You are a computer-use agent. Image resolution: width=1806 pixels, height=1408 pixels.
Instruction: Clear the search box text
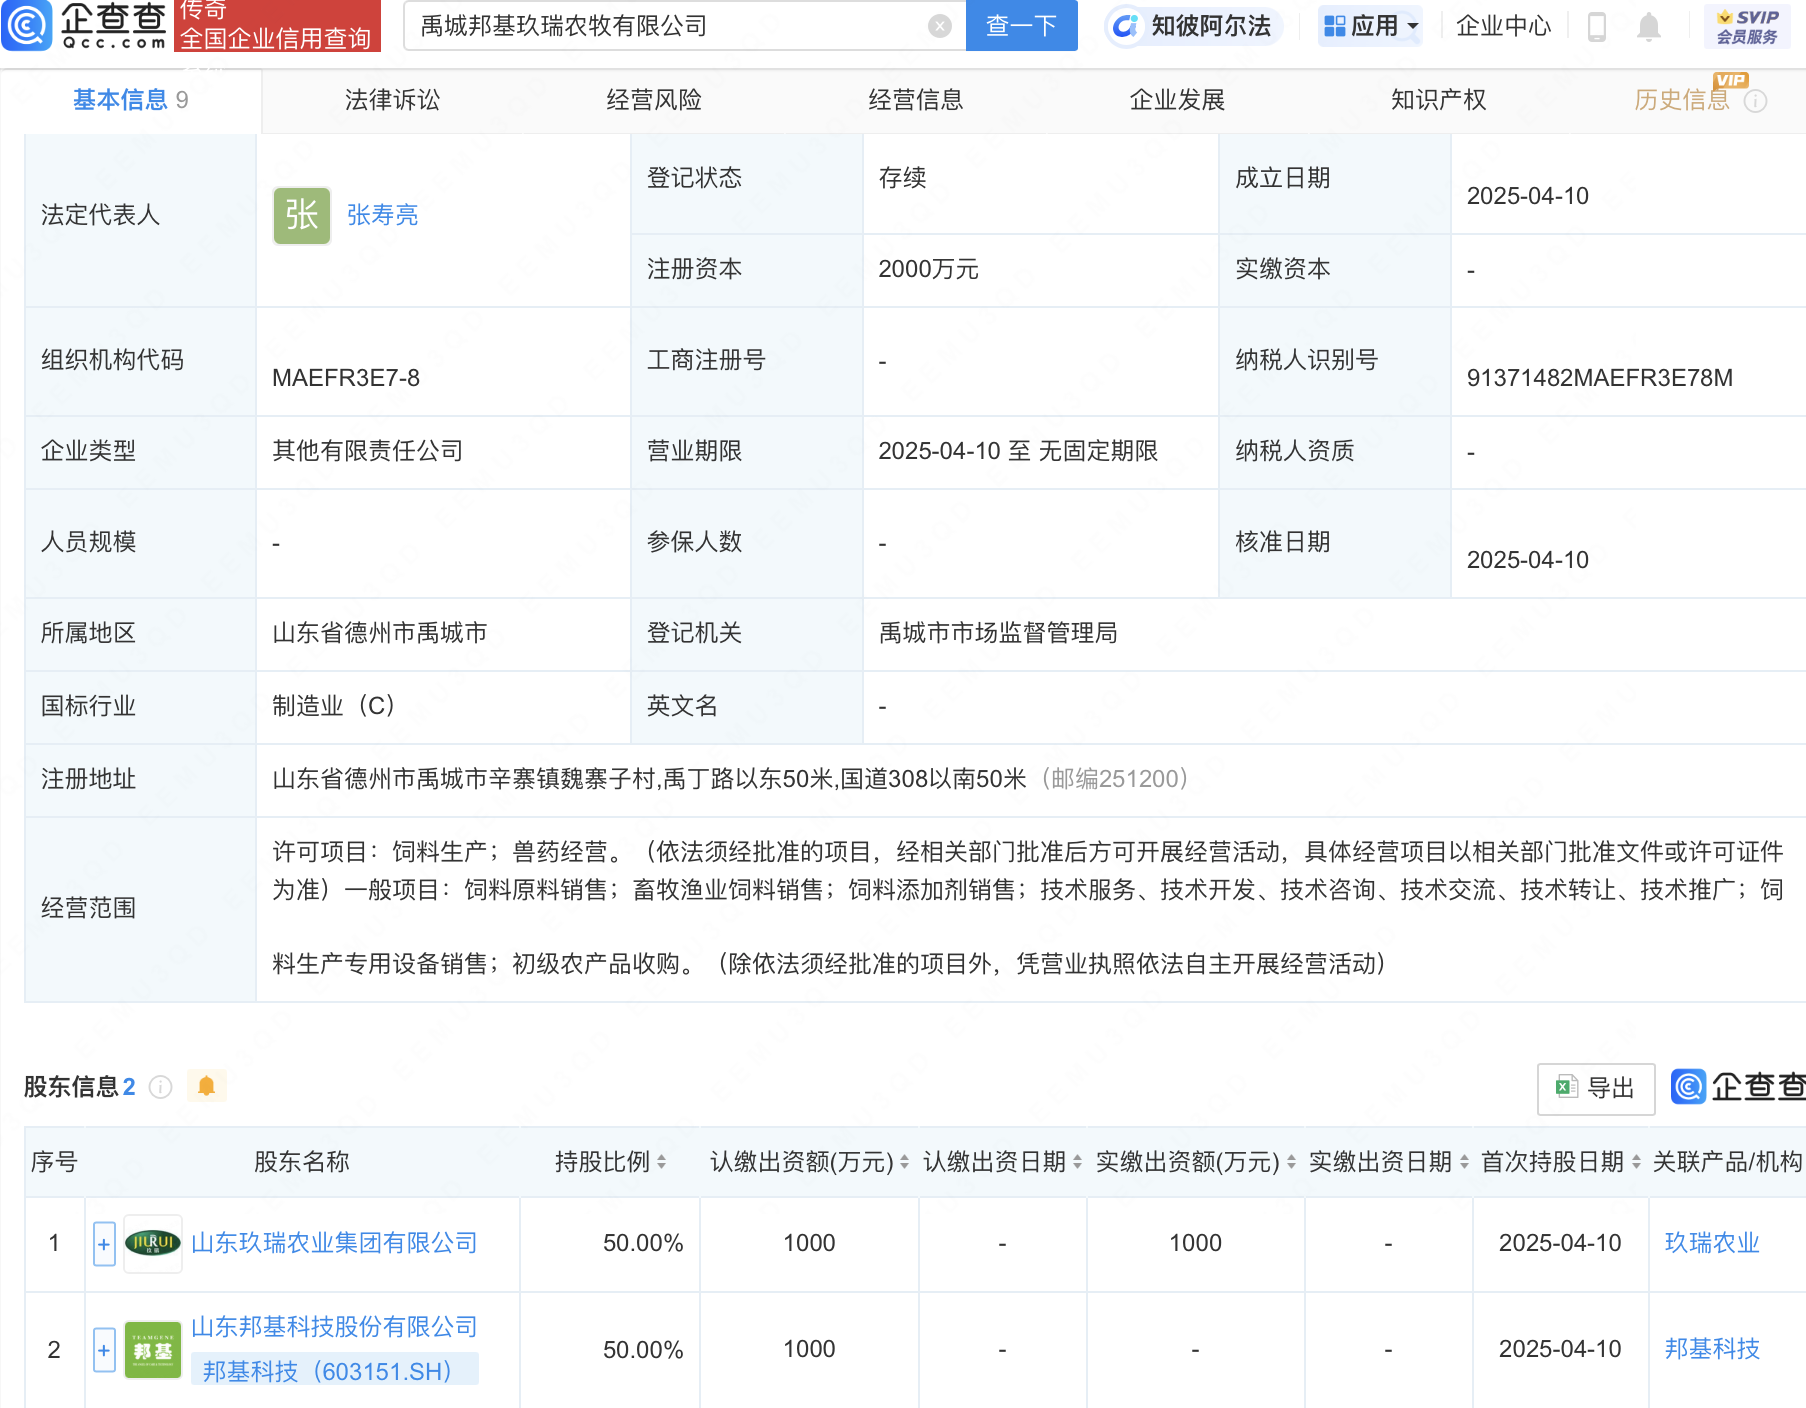coord(939,26)
